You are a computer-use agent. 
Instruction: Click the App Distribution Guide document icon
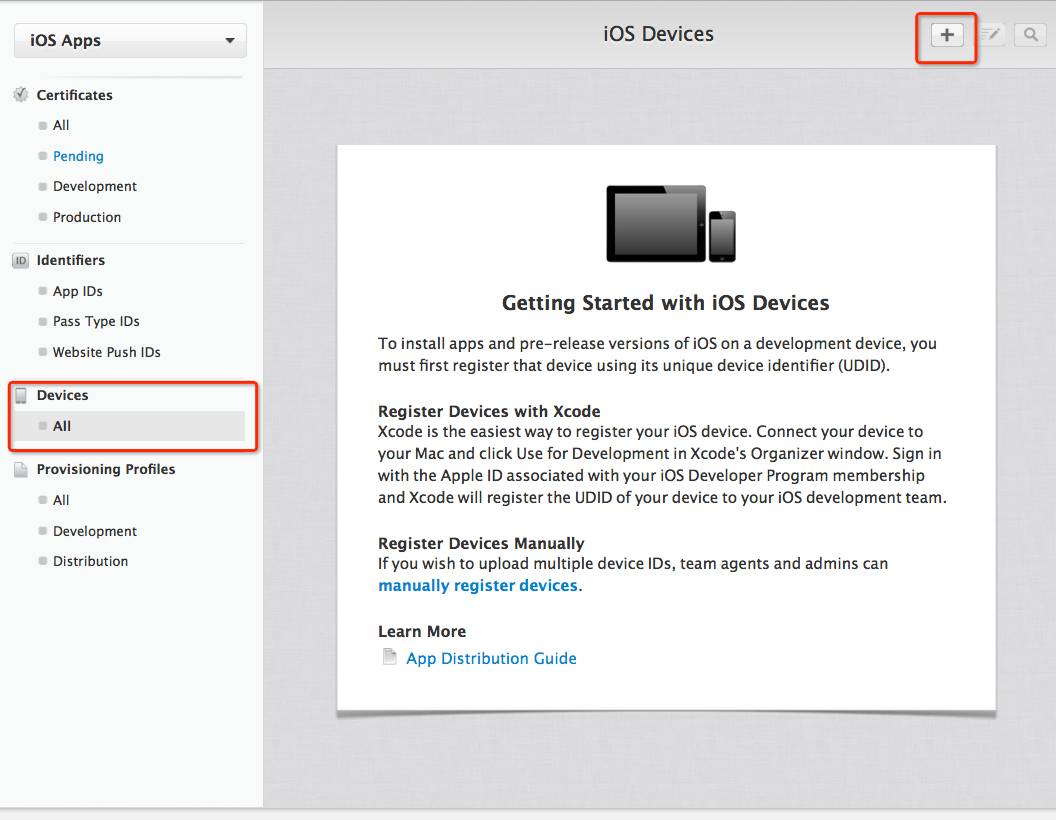pos(390,658)
